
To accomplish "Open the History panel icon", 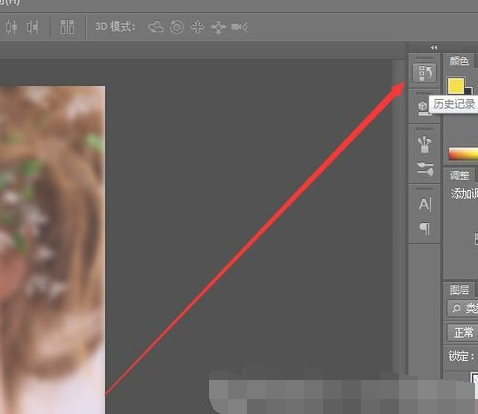I will (x=424, y=72).
